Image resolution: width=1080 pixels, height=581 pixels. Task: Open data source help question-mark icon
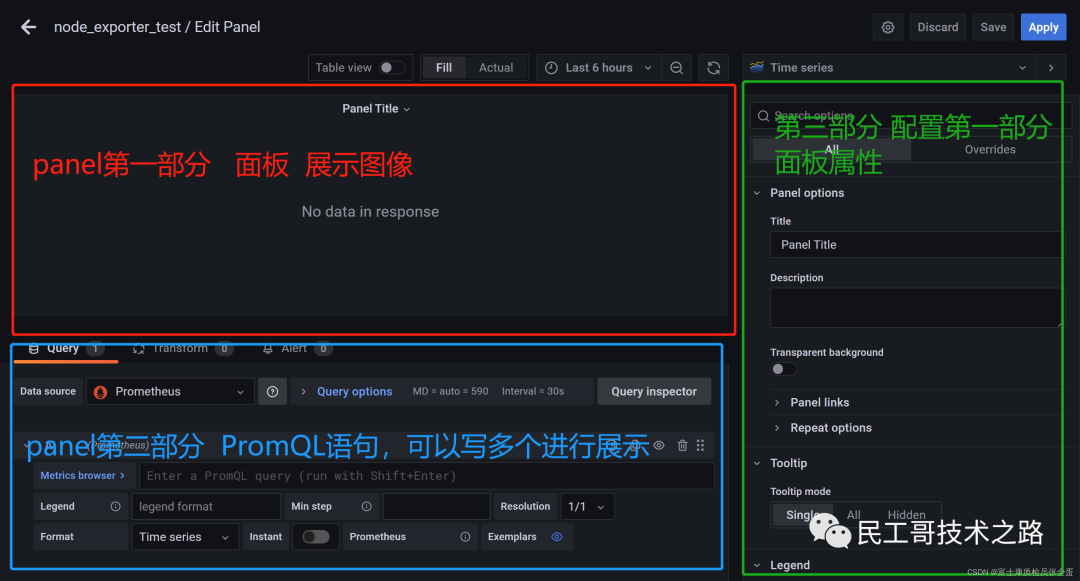click(273, 392)
